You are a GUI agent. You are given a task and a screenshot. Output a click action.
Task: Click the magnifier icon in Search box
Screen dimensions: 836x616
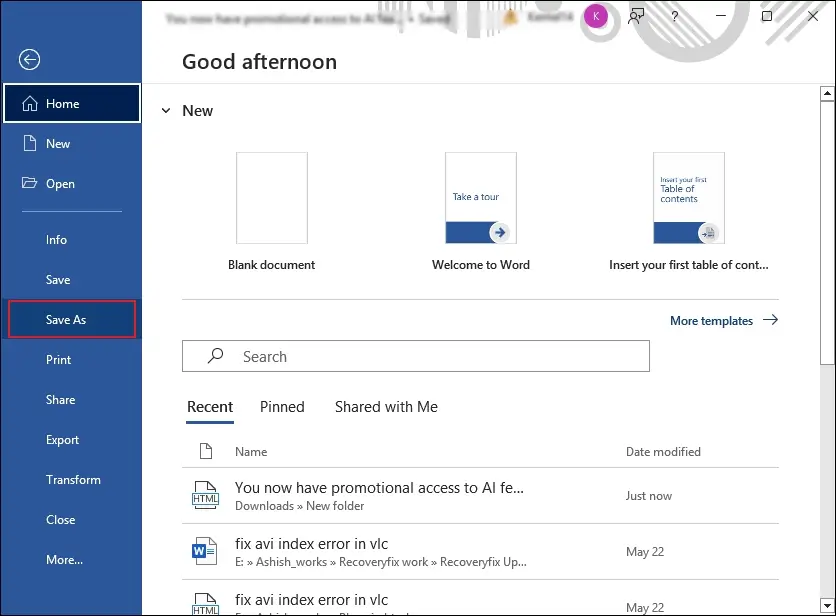[x=215, y=356]
